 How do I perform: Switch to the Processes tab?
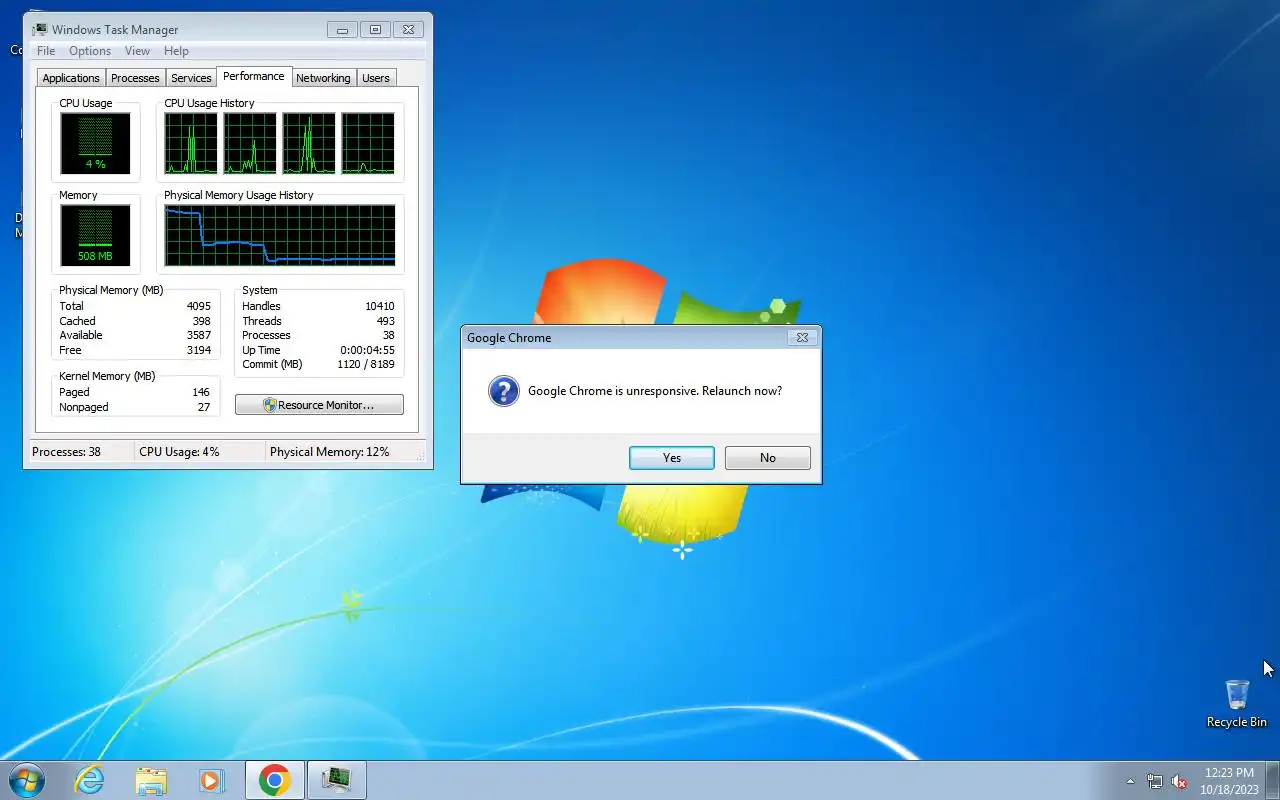(135, 78)
